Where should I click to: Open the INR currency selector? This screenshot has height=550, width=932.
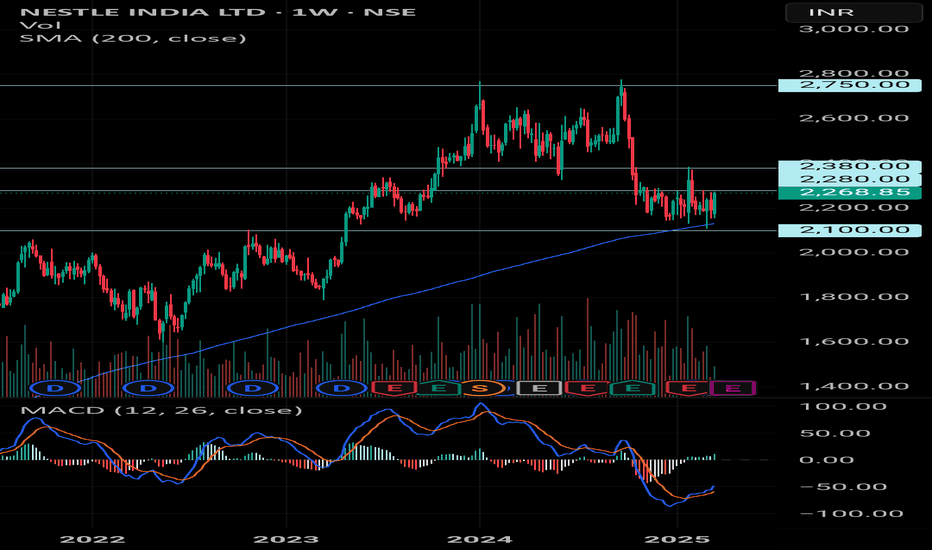854,12
